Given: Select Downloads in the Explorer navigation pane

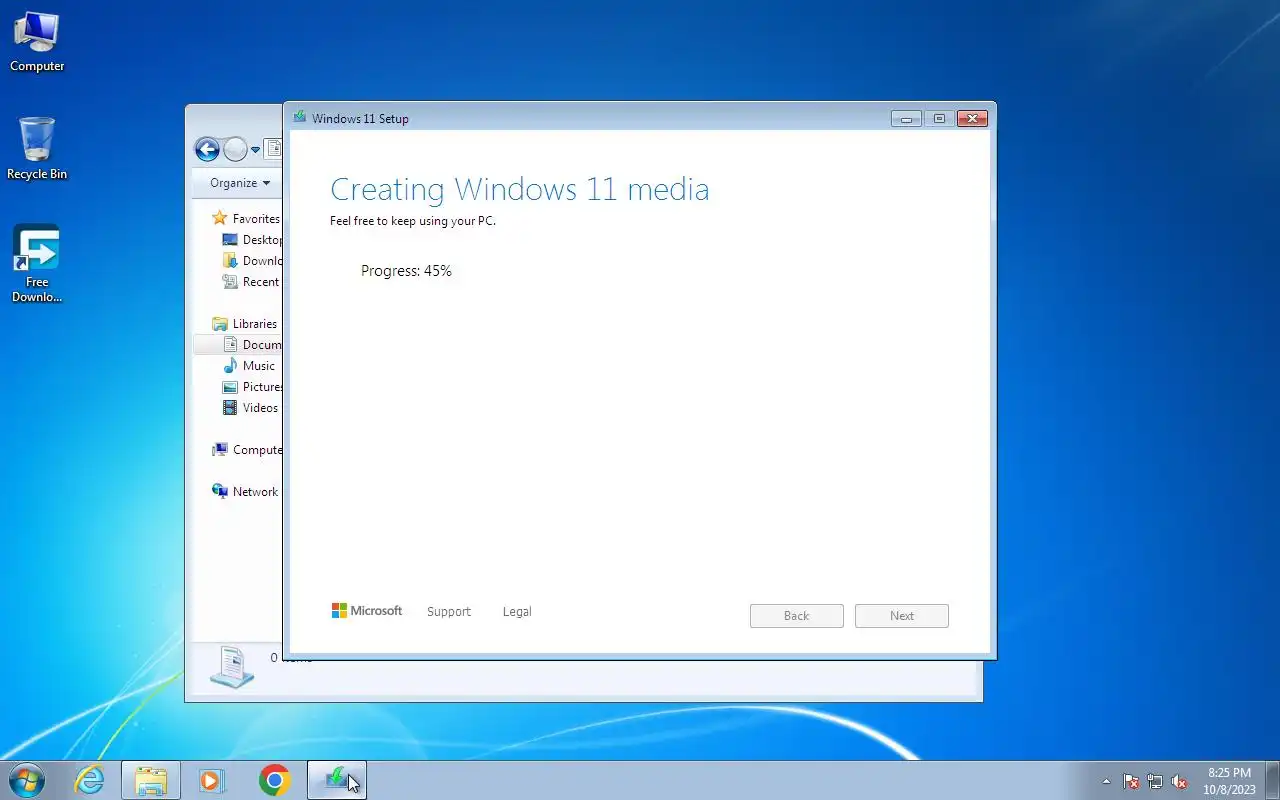Looking at the screenshot, I should (x=252, y=261).
